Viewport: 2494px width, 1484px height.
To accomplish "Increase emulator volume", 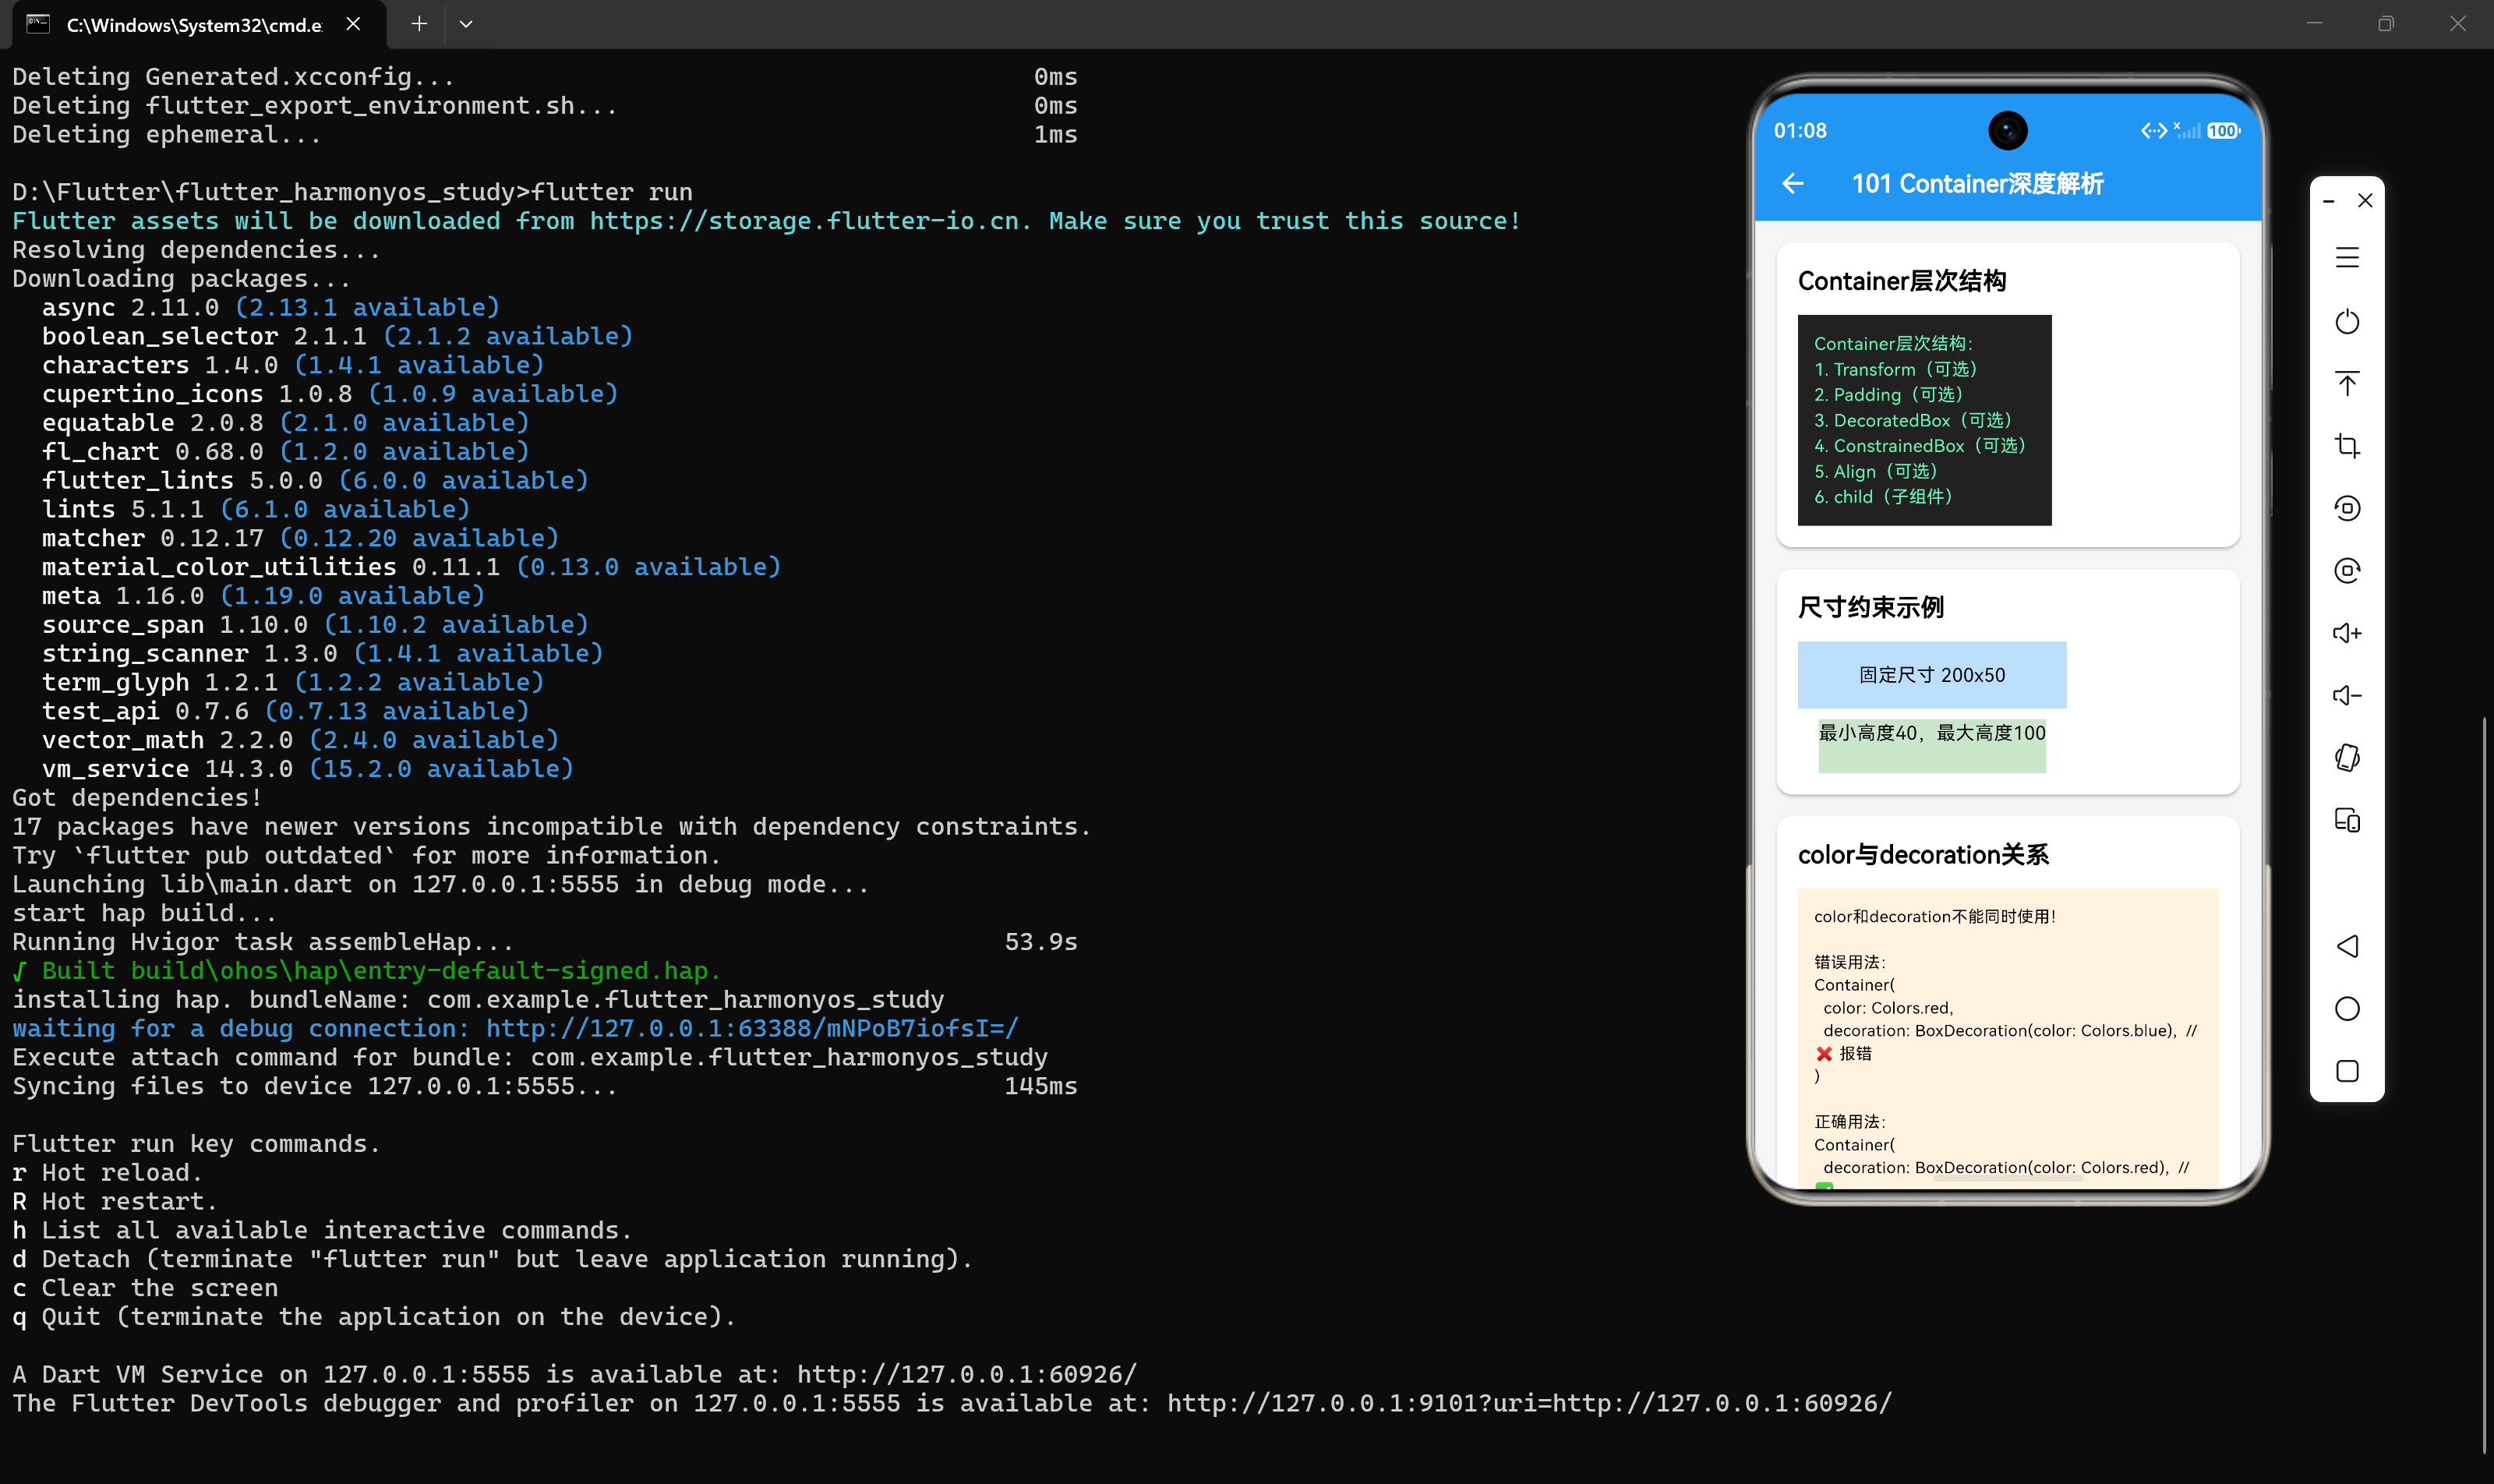I will pyautogui.click(x=2347, y=633).
